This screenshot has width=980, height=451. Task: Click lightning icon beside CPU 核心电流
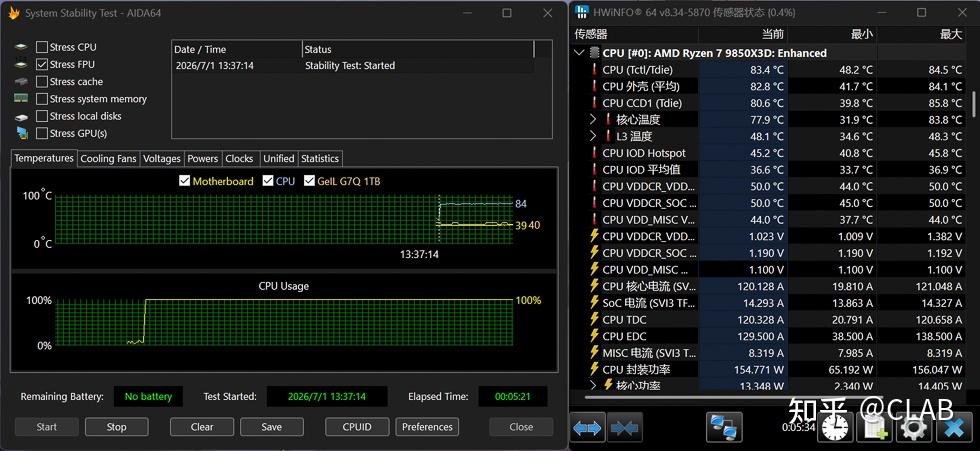pyautogui.click(x=594, y=286)
